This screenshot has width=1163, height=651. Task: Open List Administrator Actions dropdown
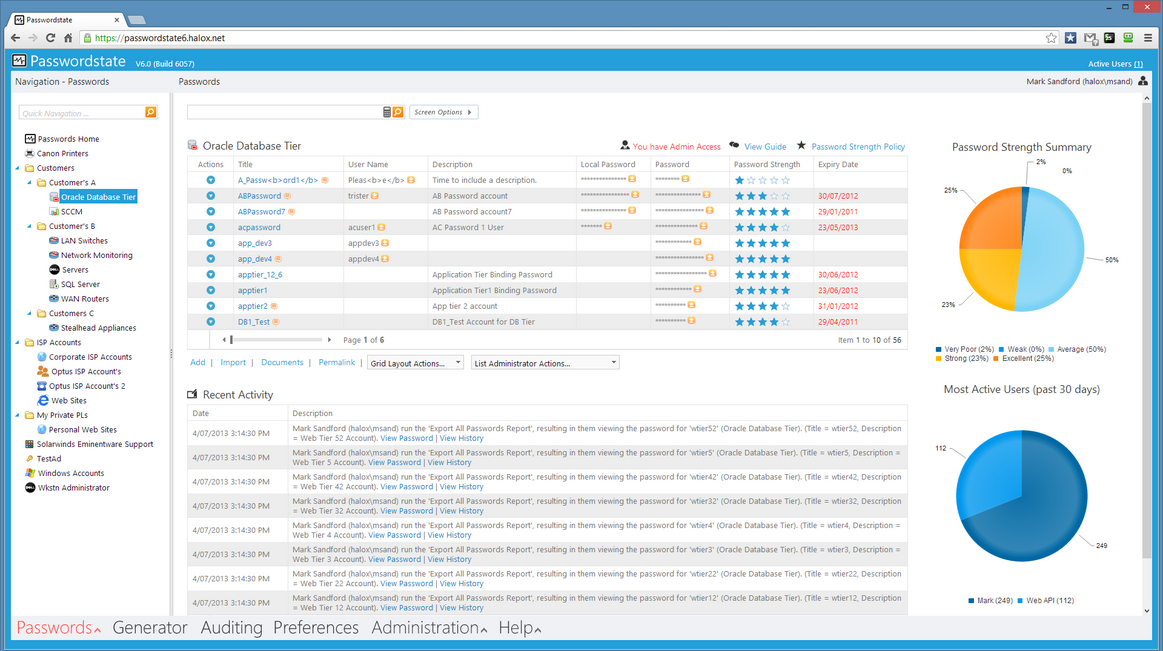[545, 363]
